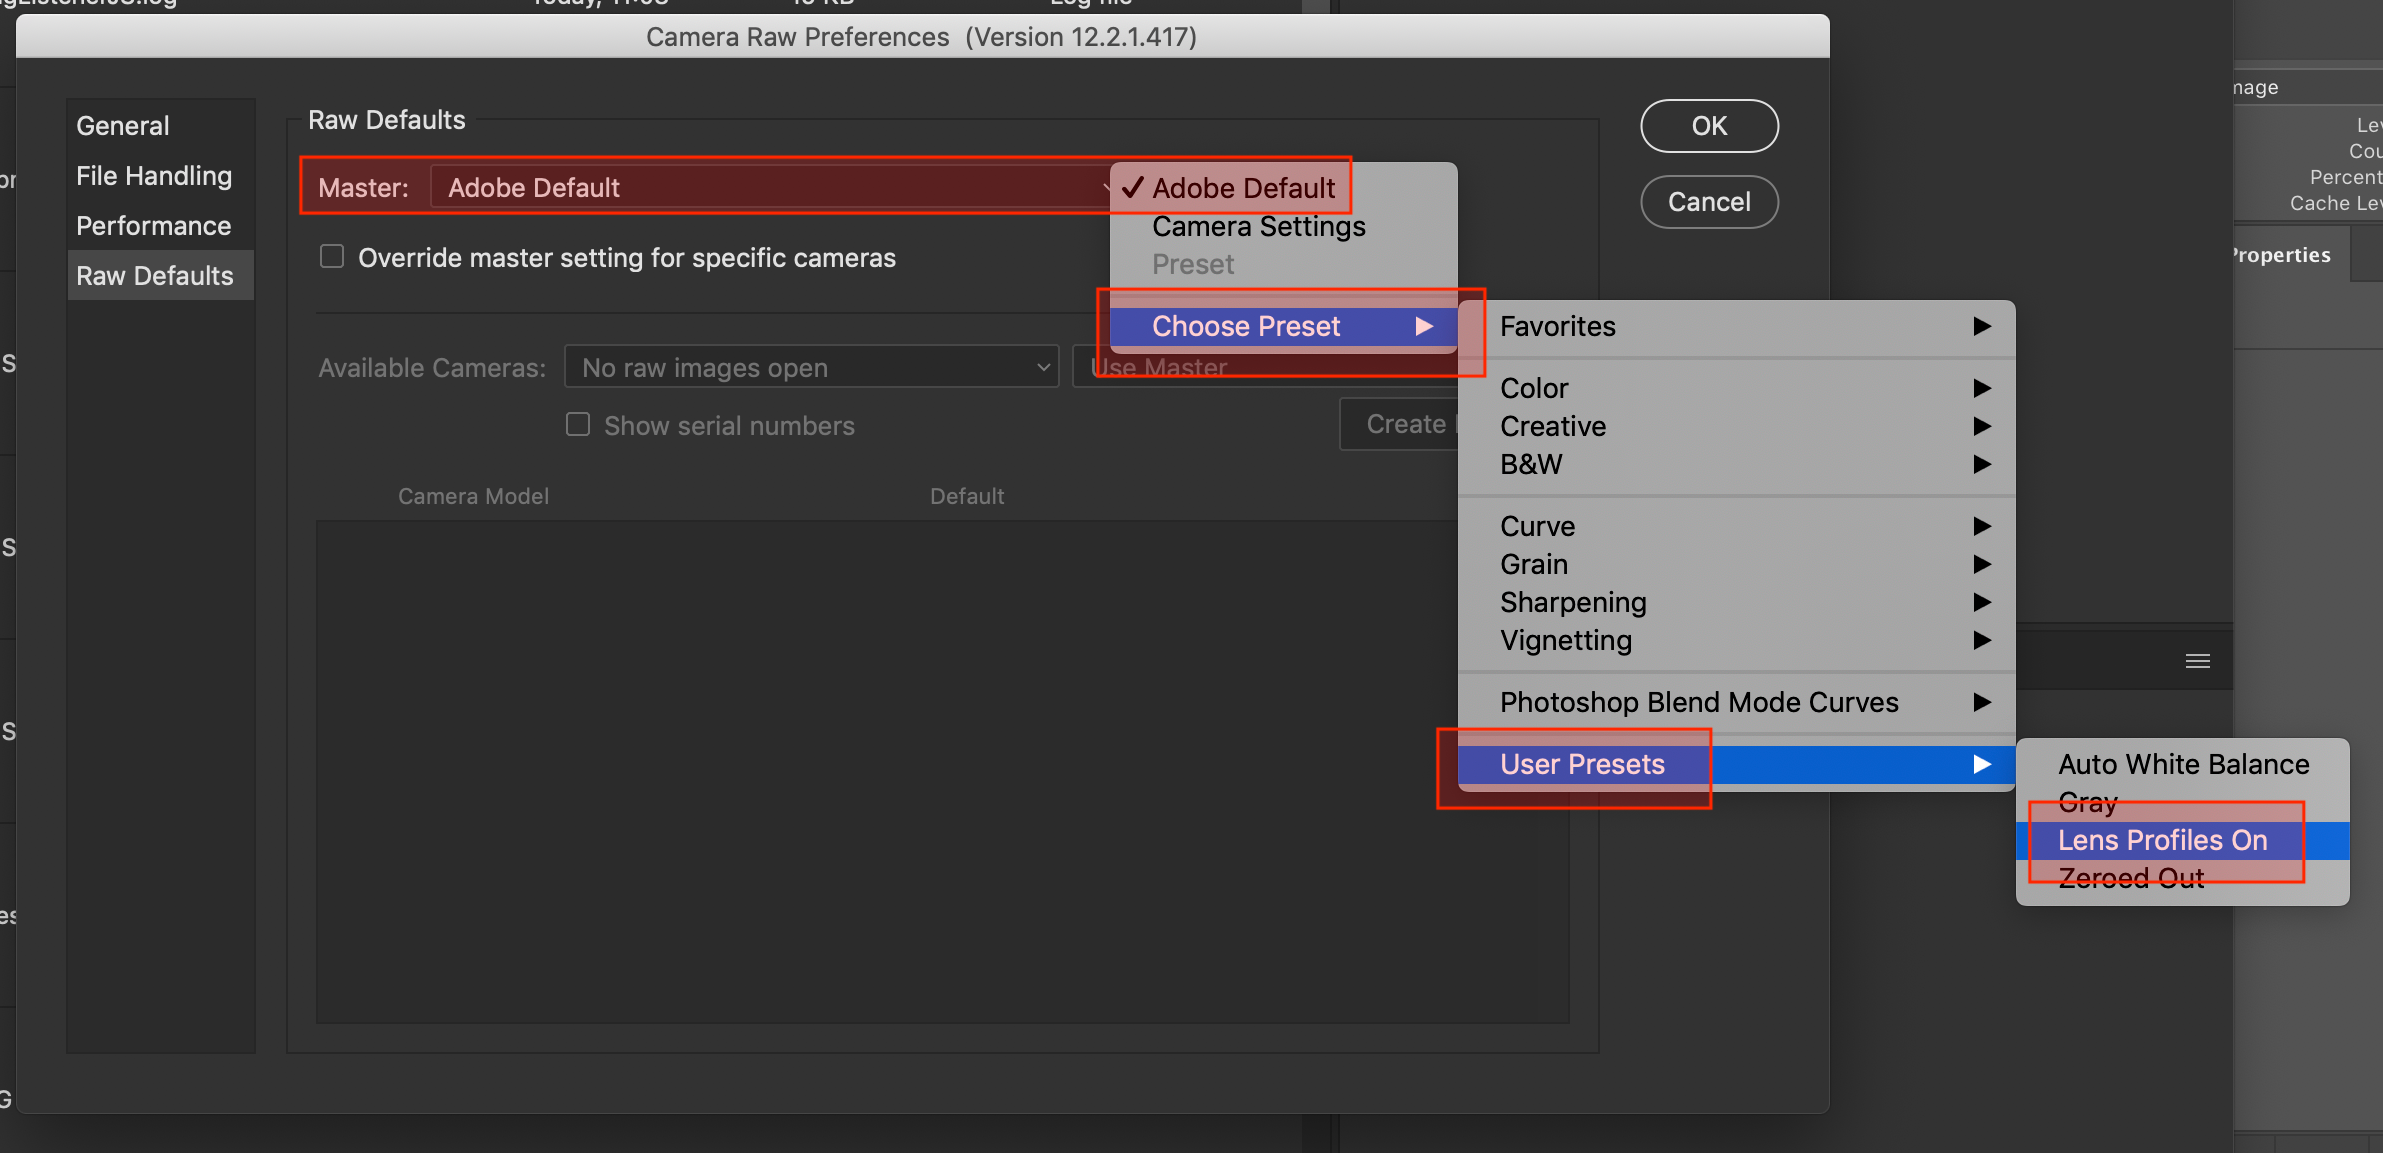Toggle Override master setting for specific cameras
The width and height of the screenshot is (2383, 1153).
(x=330, y=258)
